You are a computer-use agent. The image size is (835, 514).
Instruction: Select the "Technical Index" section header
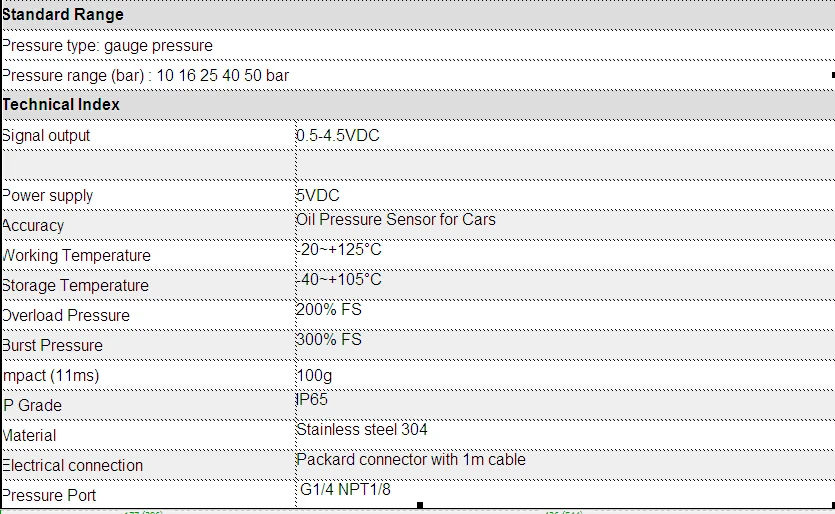coord(61,104)
